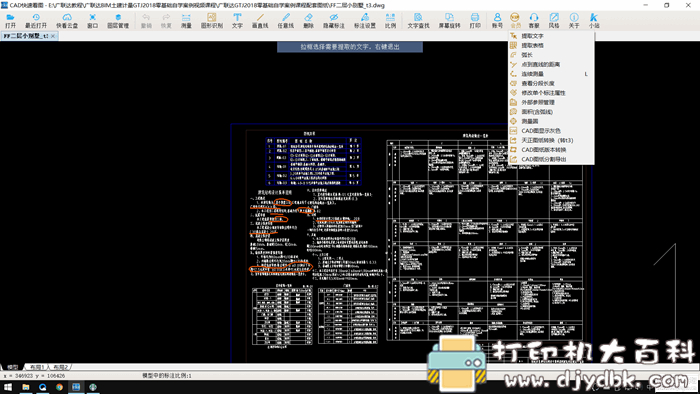Select 点到直线的距离 menu item
This screenshot has width=700, height=394.
pos(551,64)
